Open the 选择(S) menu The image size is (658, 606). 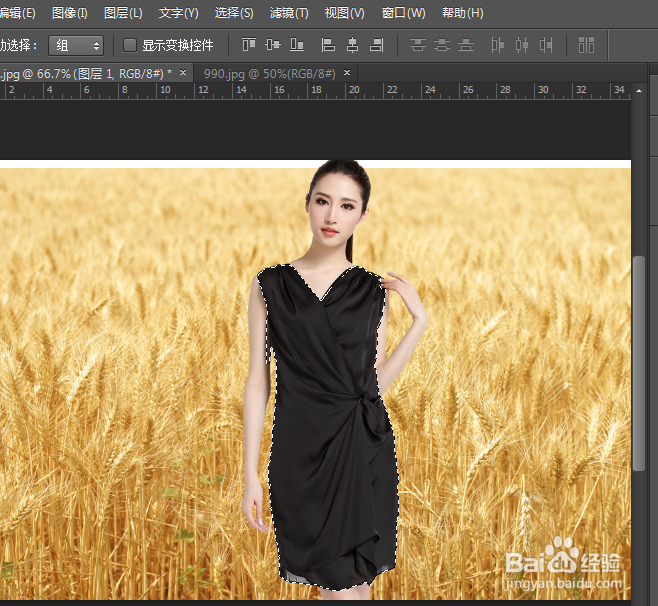coord(234,13)
